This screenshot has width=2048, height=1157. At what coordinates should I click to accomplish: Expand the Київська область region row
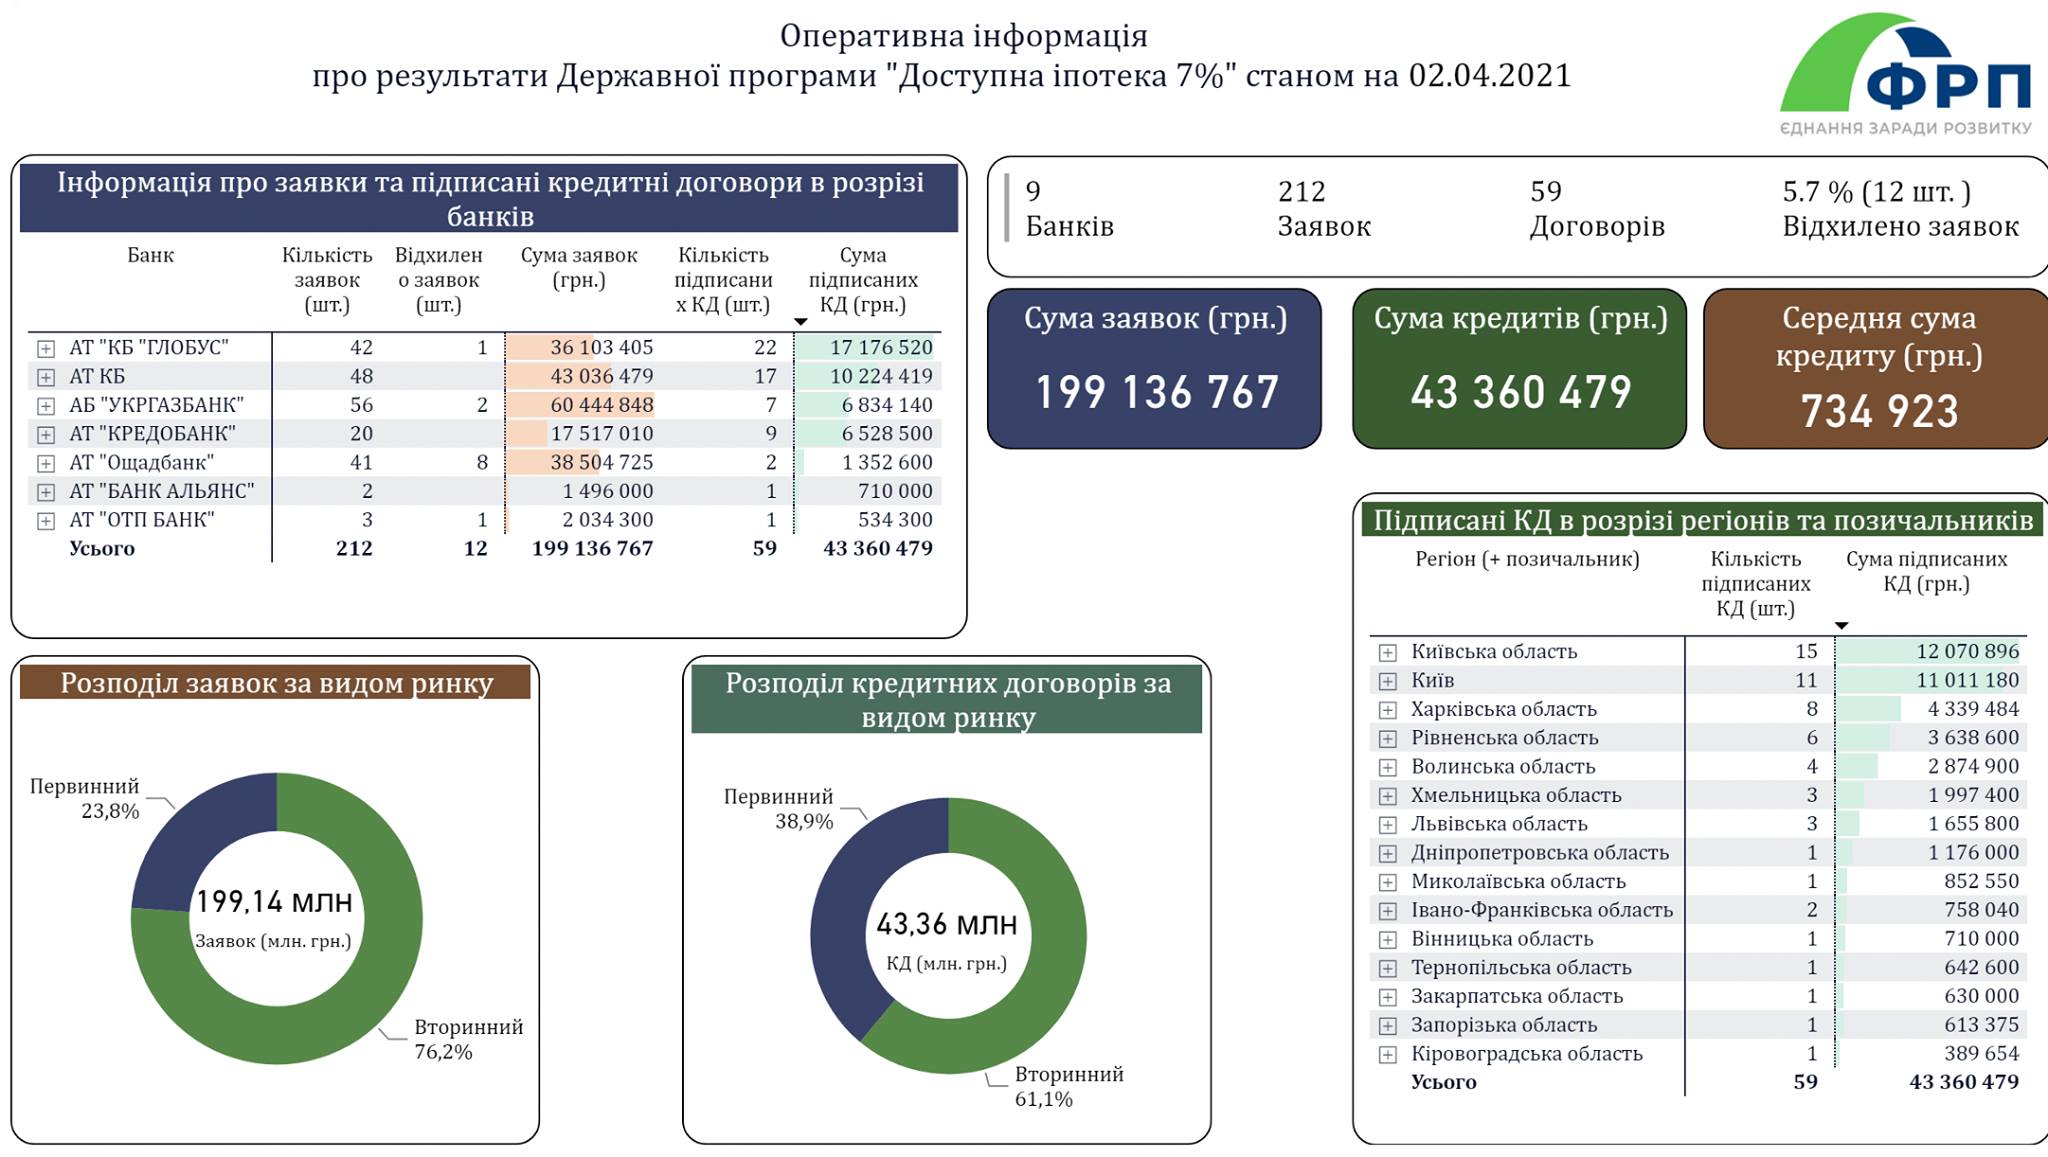[1387, 653]
